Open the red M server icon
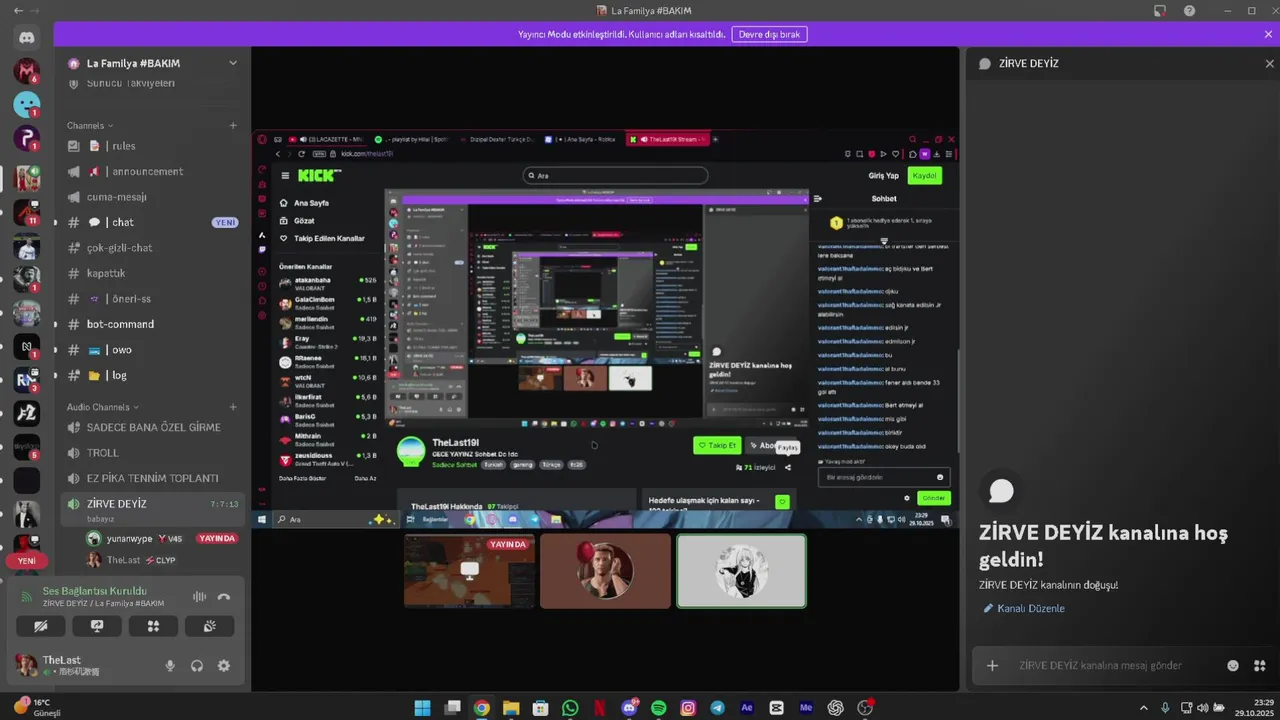 [x=27, y=71]
